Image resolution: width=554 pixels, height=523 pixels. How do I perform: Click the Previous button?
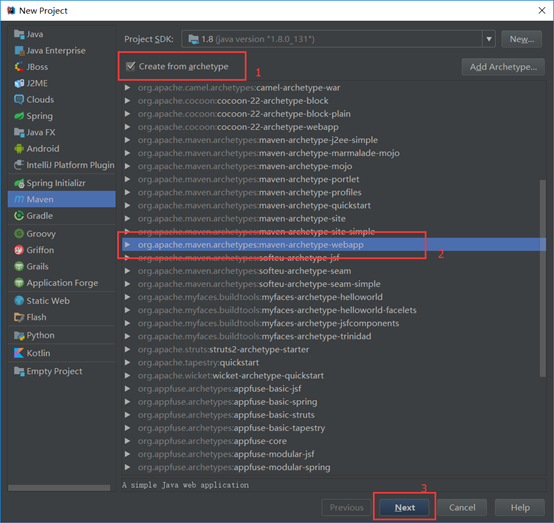346,507
